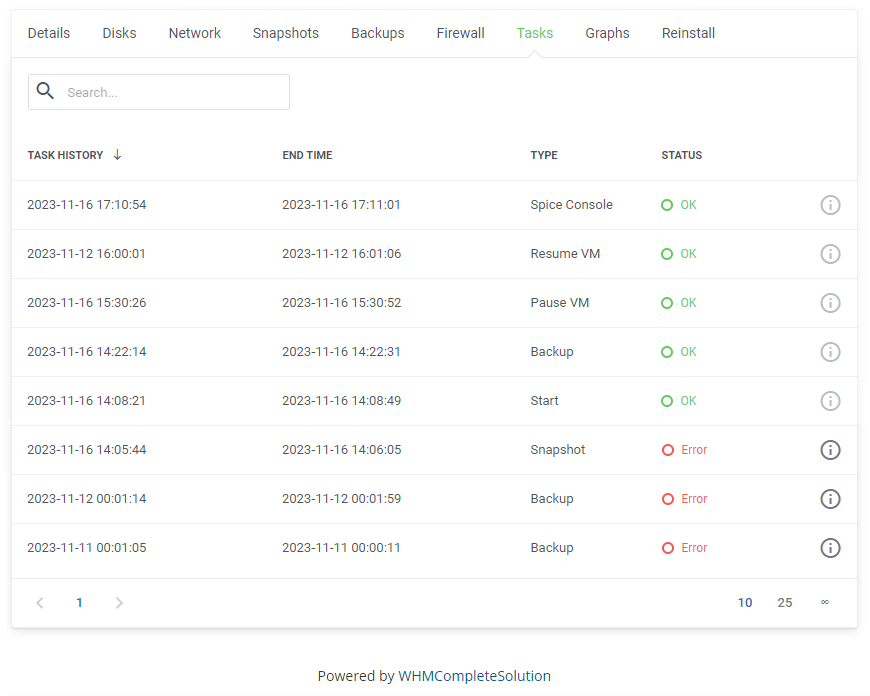Click task time 2023-11-11 00:01:05

pyautogui.click(x=87, y=548)
